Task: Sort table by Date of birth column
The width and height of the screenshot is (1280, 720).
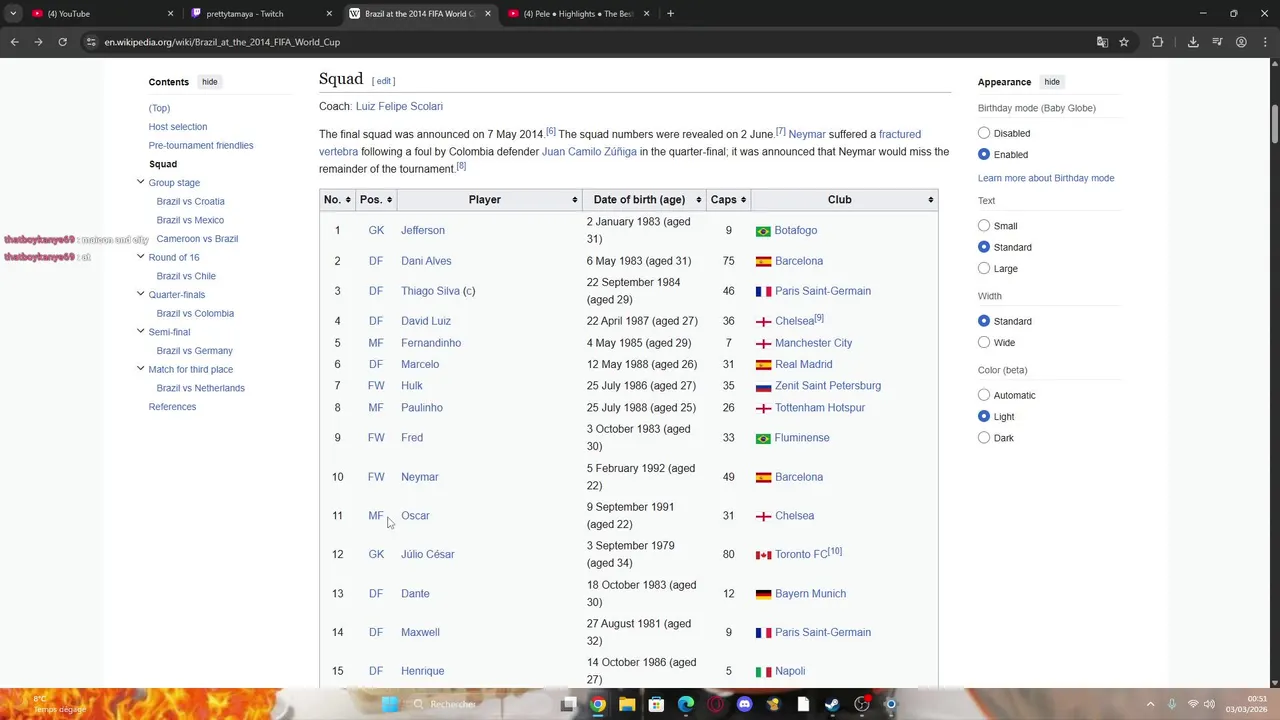Action: 644,200
